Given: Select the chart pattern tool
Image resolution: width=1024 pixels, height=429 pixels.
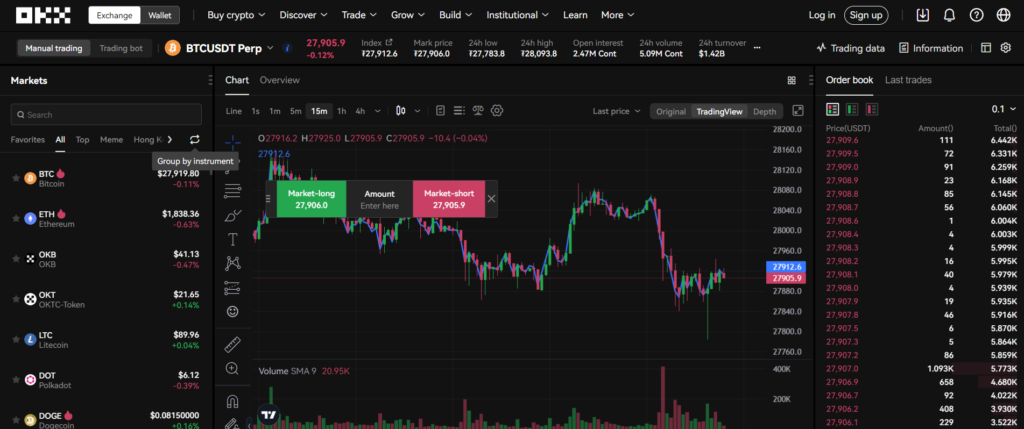Looking at the screenshot, I should [232, 263].
